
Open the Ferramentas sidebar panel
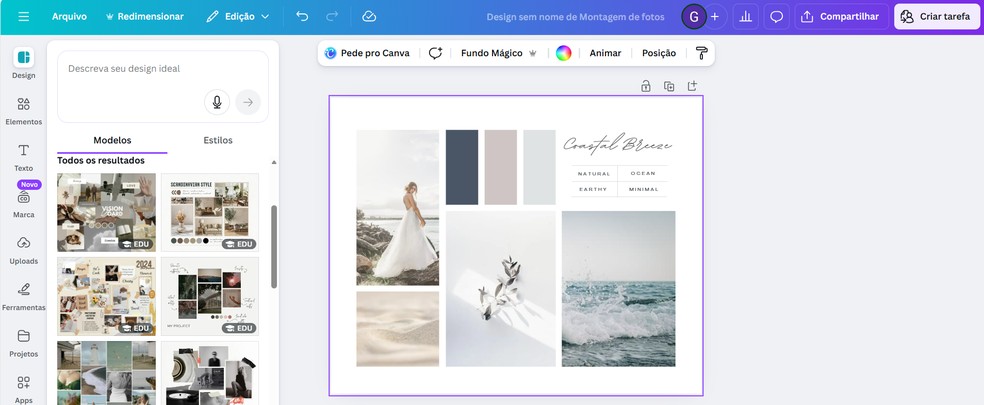23,297
